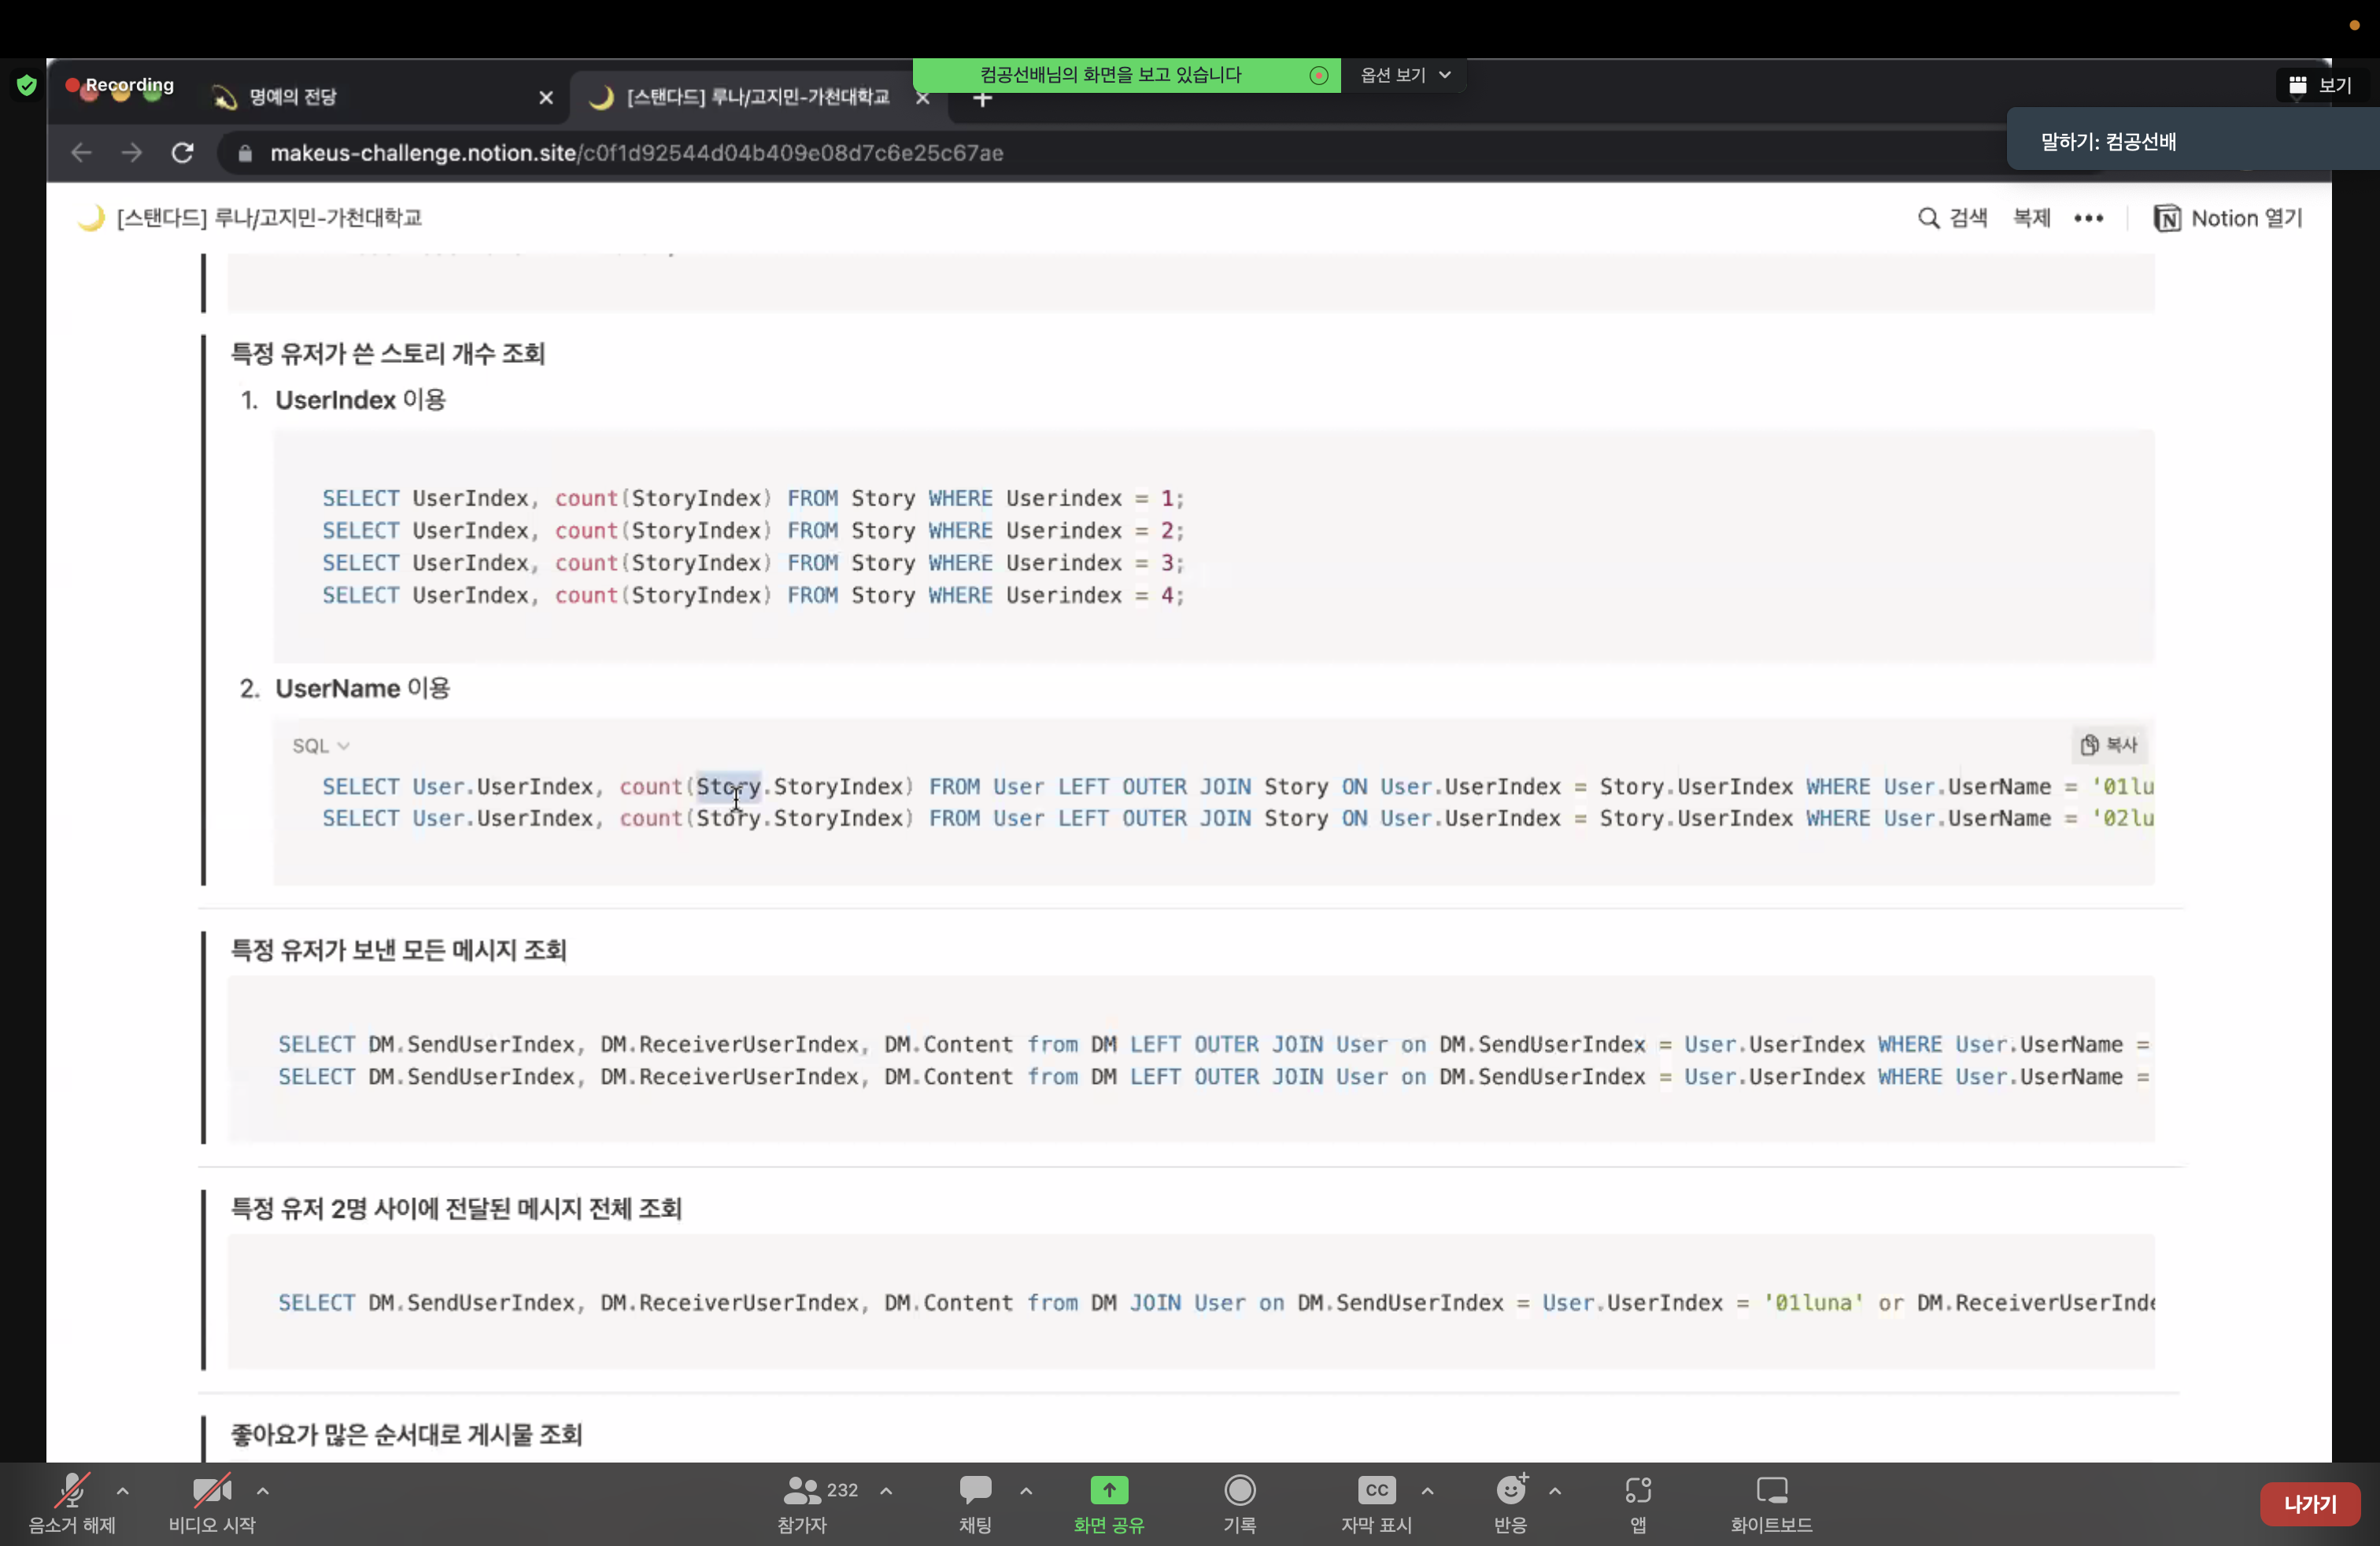Image resolution: width=2380 pixels, height=1546 pixels.
Task: Click the green share screen button
Action: click(1108, 1502)
